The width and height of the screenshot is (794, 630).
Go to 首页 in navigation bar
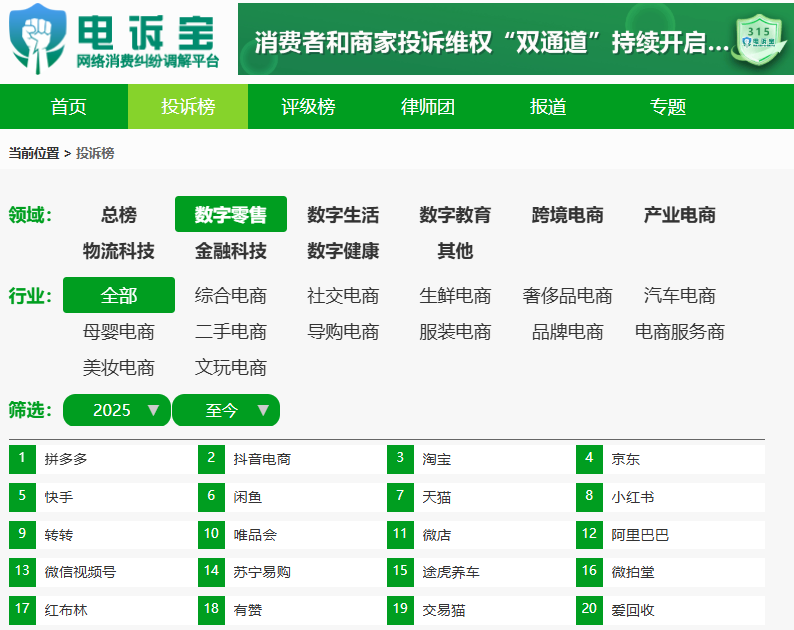click(68, 106)
